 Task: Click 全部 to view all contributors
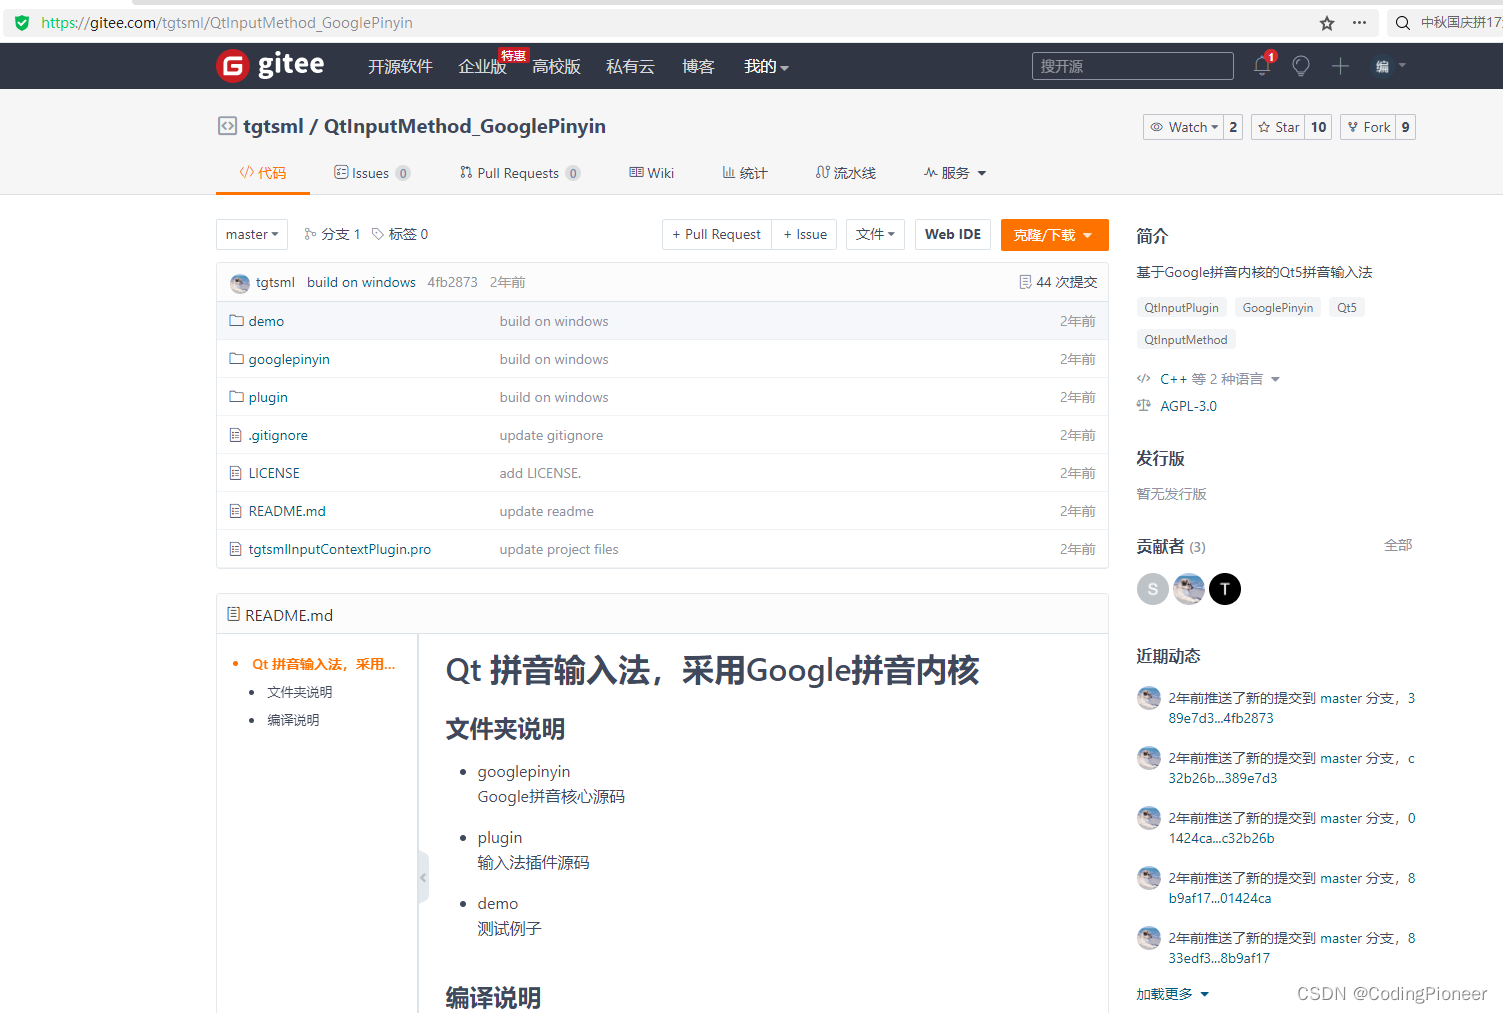1397,545
